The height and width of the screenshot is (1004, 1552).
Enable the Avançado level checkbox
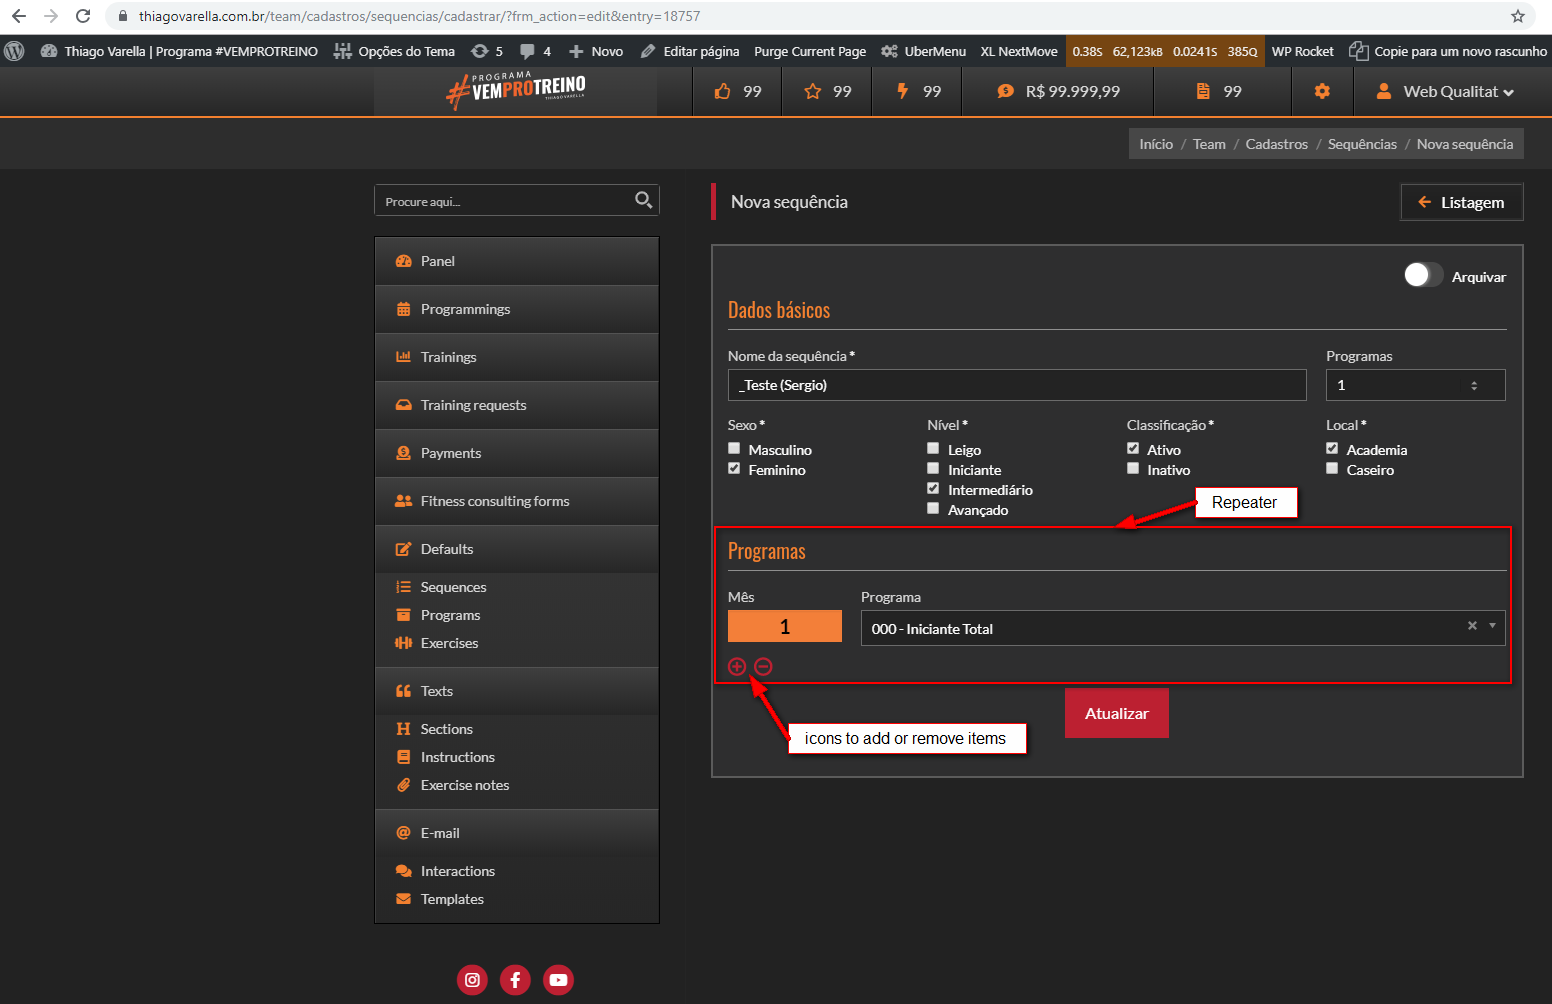click(933, 509)
